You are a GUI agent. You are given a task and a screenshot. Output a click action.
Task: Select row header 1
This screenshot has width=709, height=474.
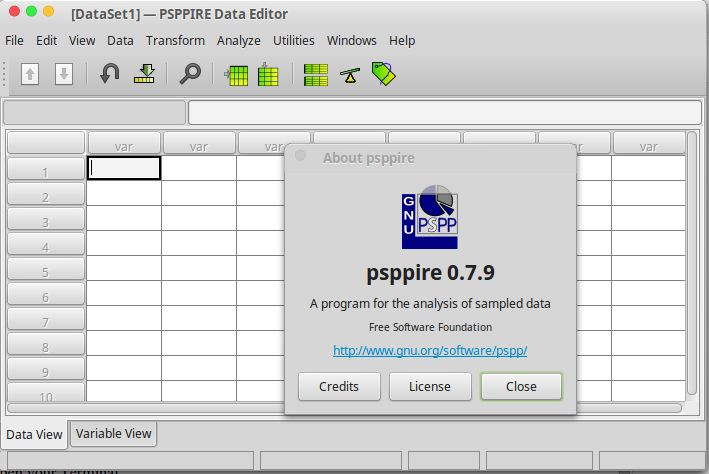pos(46,169)
